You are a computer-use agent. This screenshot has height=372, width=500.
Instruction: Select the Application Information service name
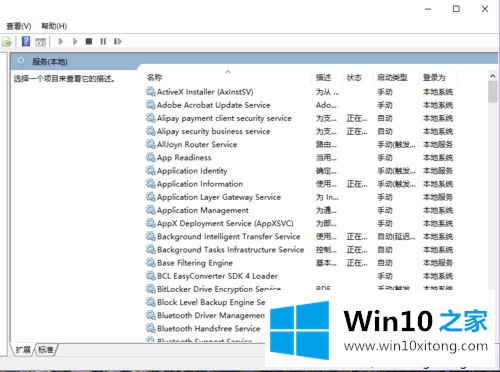pos(200,184)
